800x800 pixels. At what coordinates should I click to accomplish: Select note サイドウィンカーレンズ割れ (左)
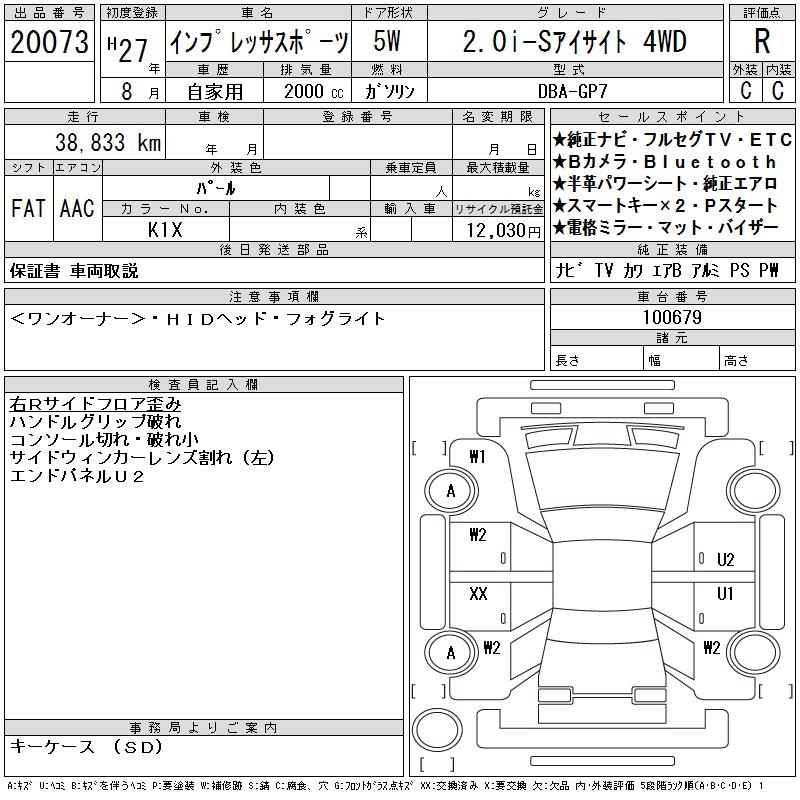pyautogui.click(x=142, y=458)
